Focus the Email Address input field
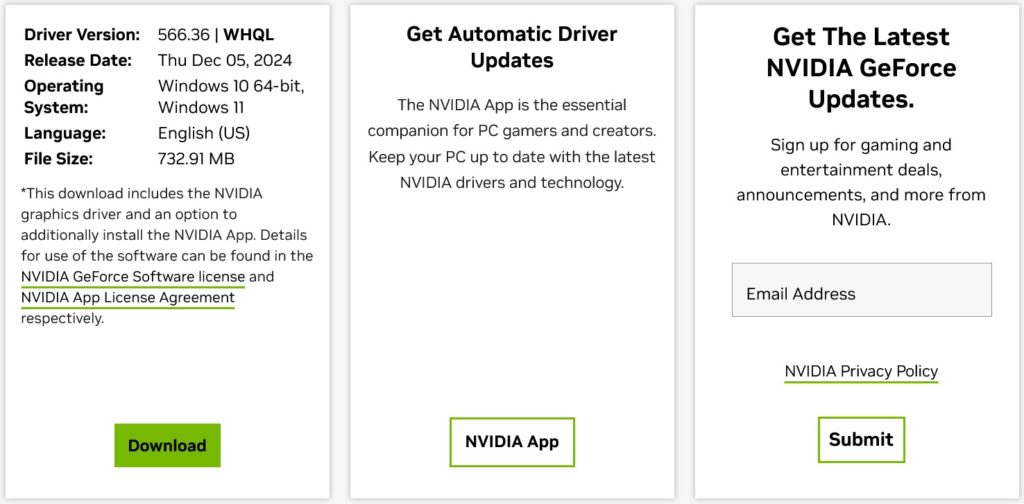Image resolution: width=1024 pixels, height=504 pixels. coord(861,290)
